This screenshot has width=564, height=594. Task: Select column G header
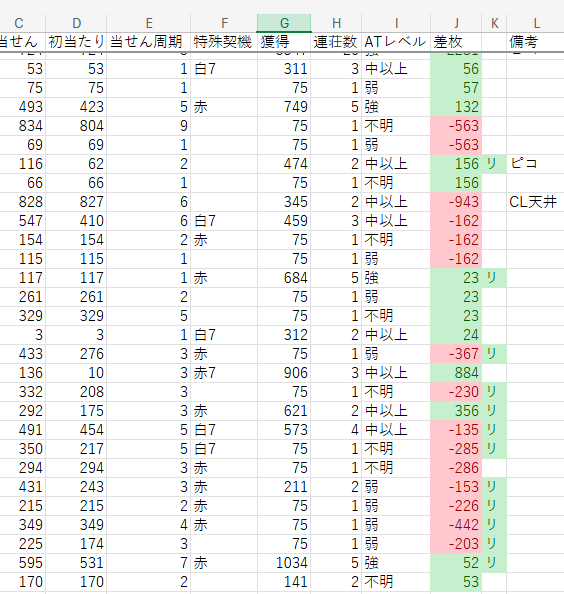[284, 23]
